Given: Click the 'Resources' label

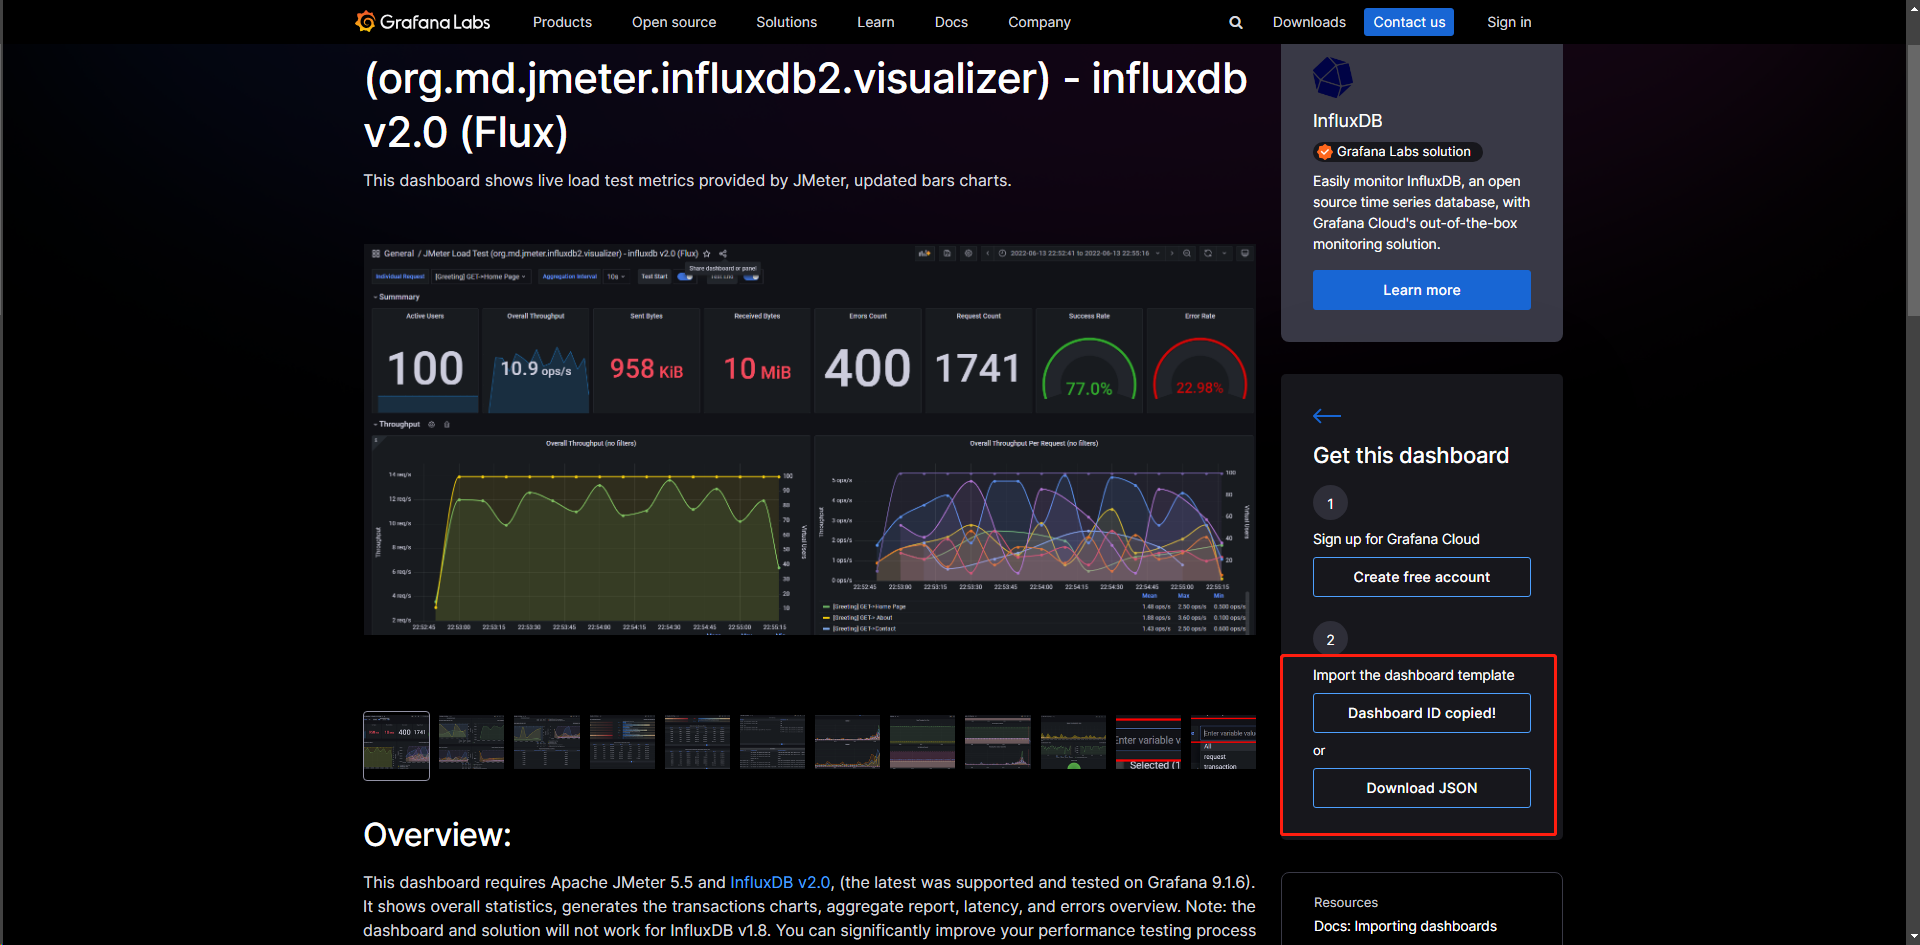Looking at the screenshot, I should coord(1345,902).
